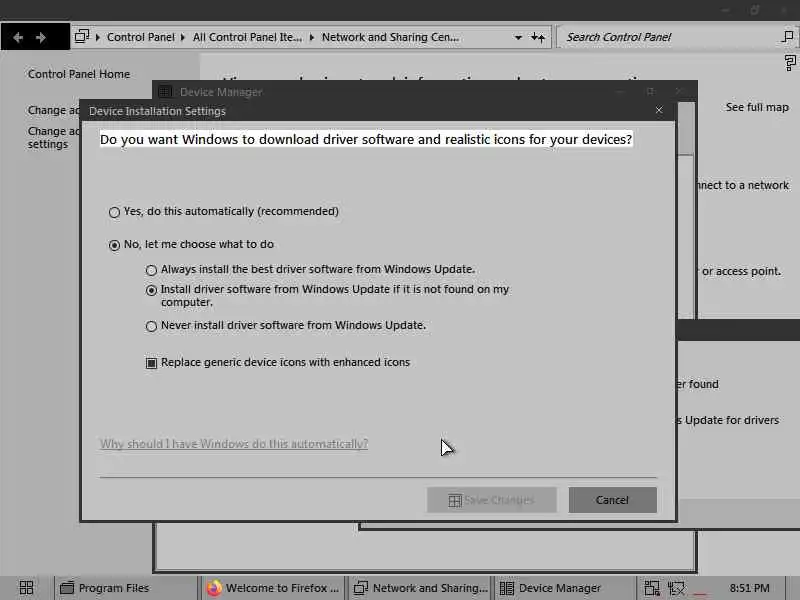Open 'See full map' link
The height and width of the screenshot is (600, 800).
coord(757,107)
